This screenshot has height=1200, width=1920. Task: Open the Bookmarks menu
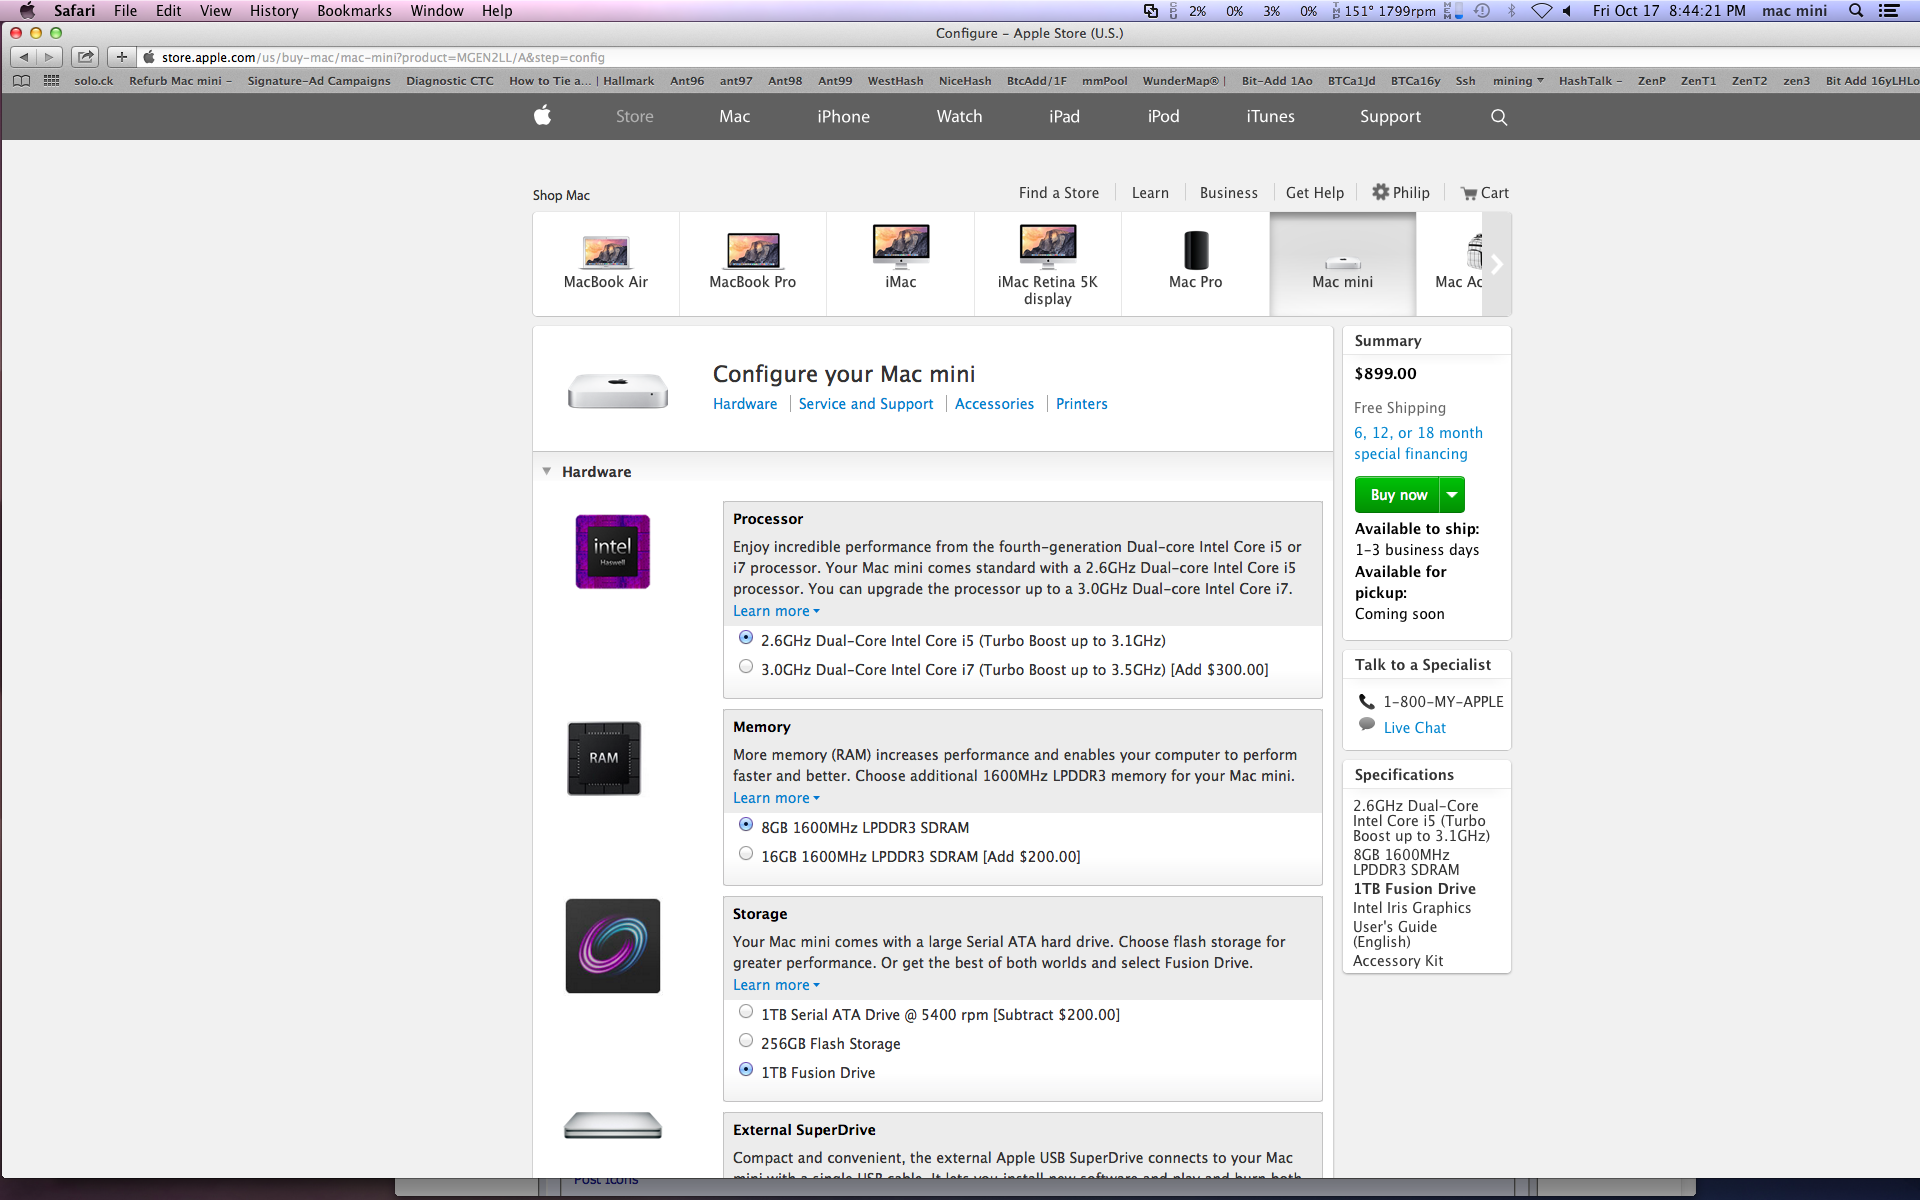[x=354, y=11]
